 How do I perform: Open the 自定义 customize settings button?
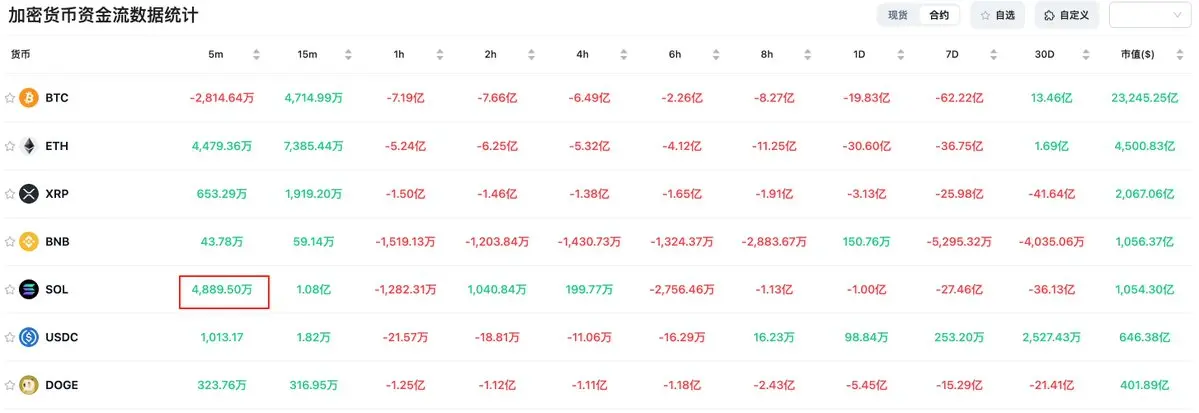click(x=1067, y=15)
